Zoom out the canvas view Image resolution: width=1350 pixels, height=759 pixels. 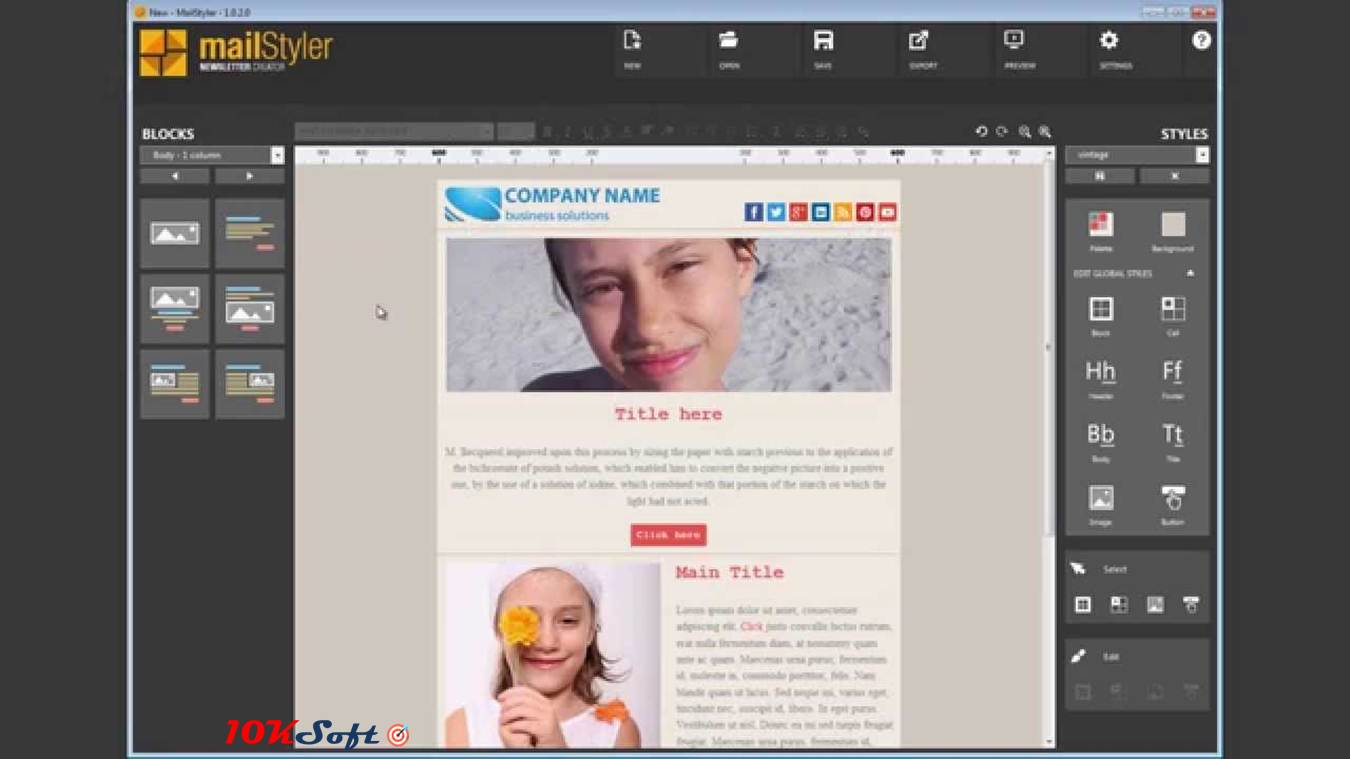[1024, 131]
